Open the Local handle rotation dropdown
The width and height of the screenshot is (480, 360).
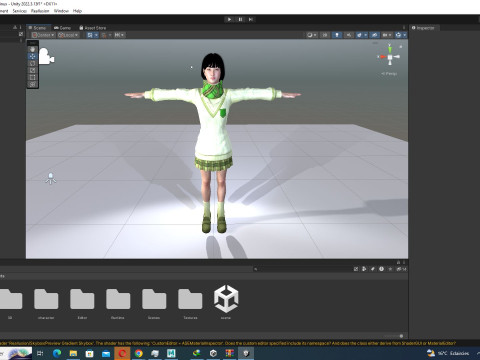pyautogui.click(x=68, y=35)
